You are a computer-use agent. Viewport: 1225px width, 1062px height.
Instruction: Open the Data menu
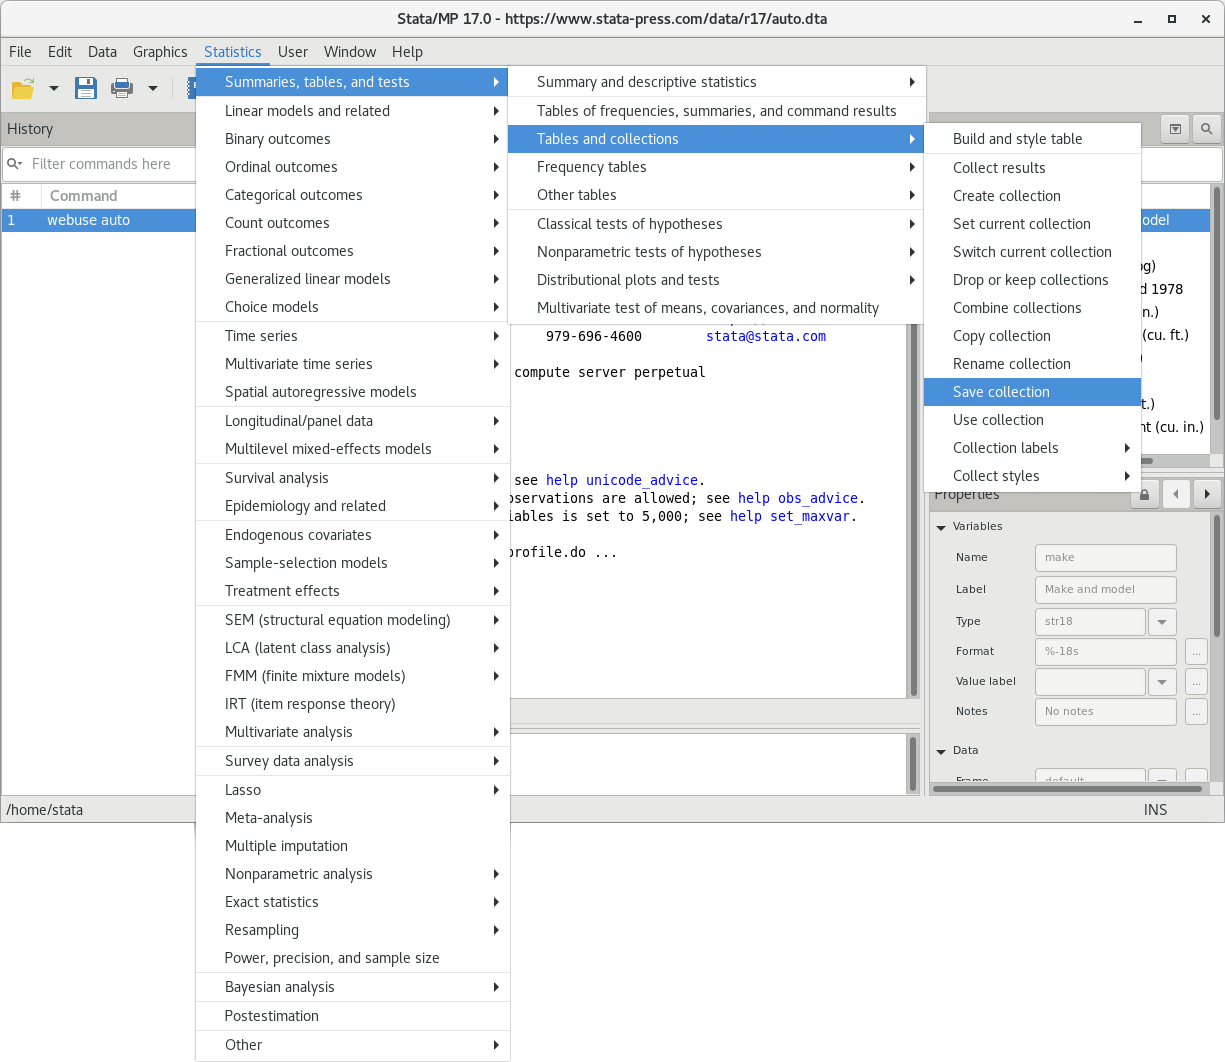tap(102, 52)
